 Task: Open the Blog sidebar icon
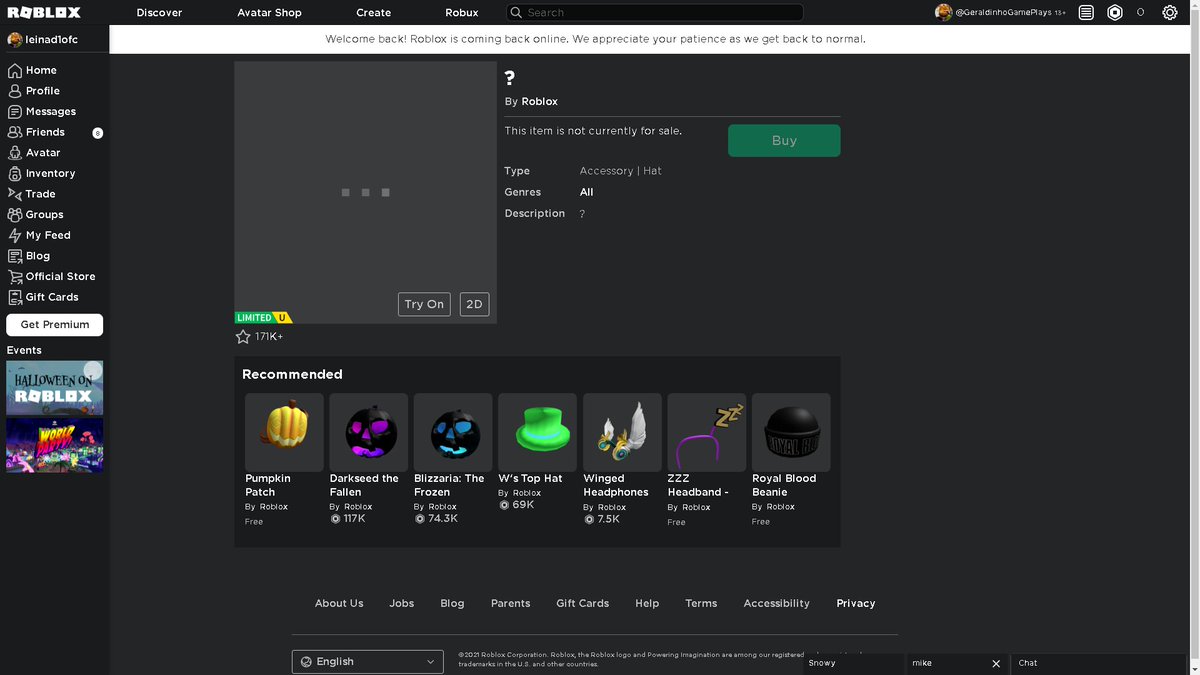point(15,256)
